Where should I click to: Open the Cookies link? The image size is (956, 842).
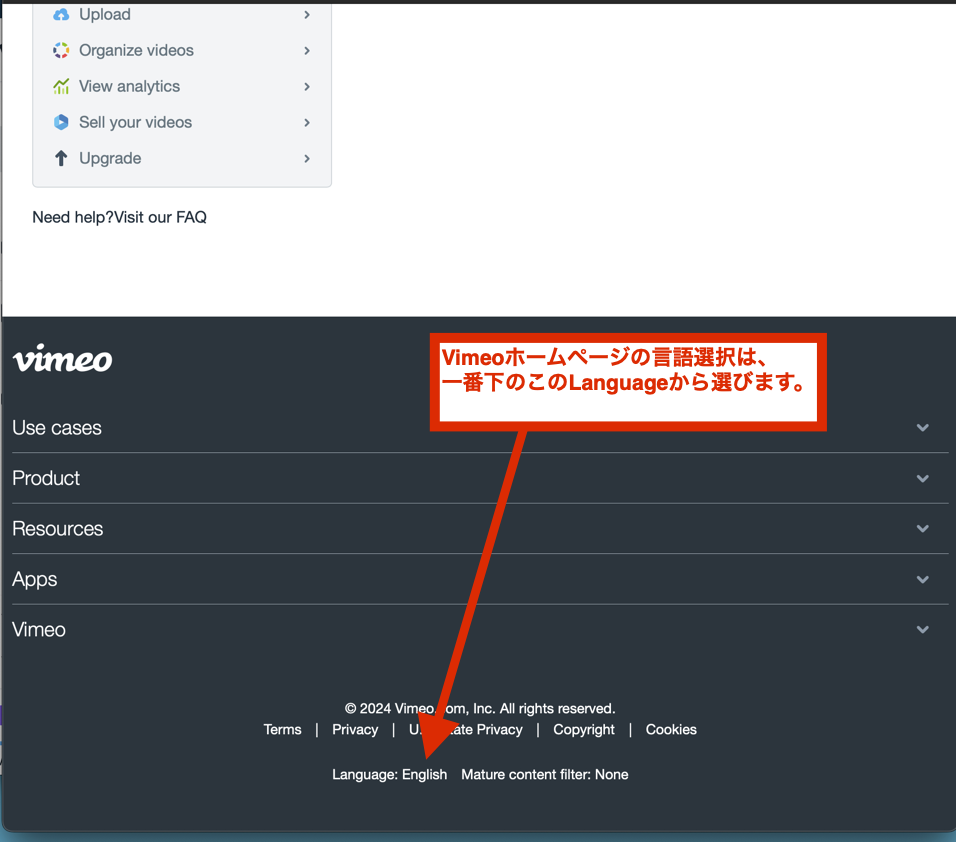670,730
